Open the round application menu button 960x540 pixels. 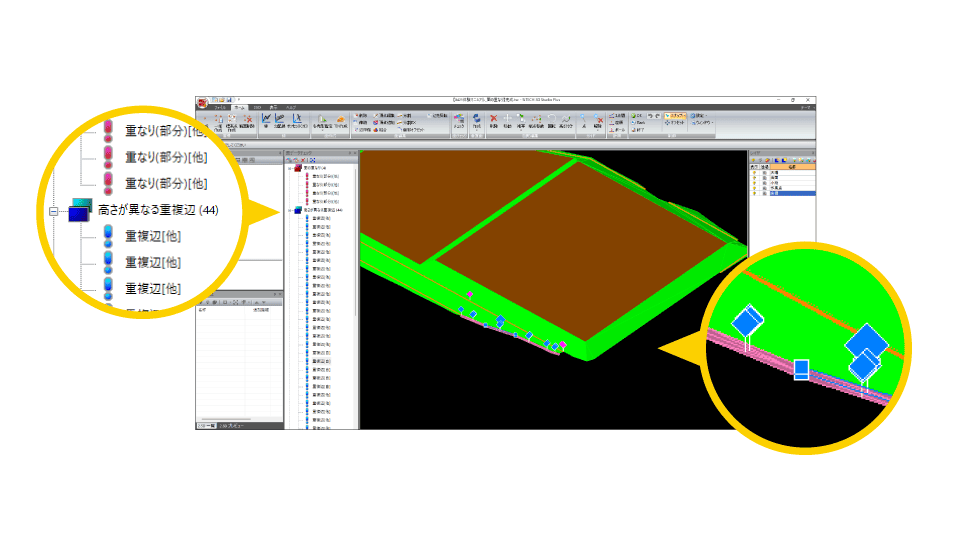click(x=203, y=103)
